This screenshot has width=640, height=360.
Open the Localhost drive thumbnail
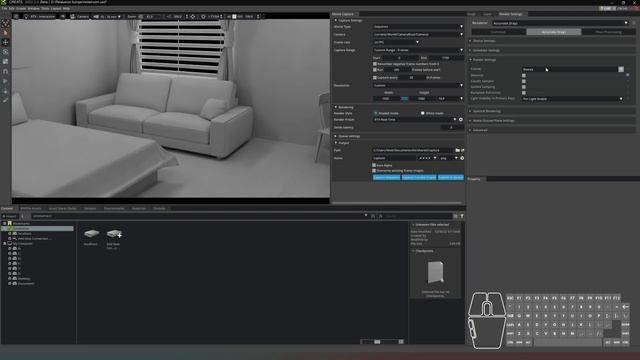(91, 234)
